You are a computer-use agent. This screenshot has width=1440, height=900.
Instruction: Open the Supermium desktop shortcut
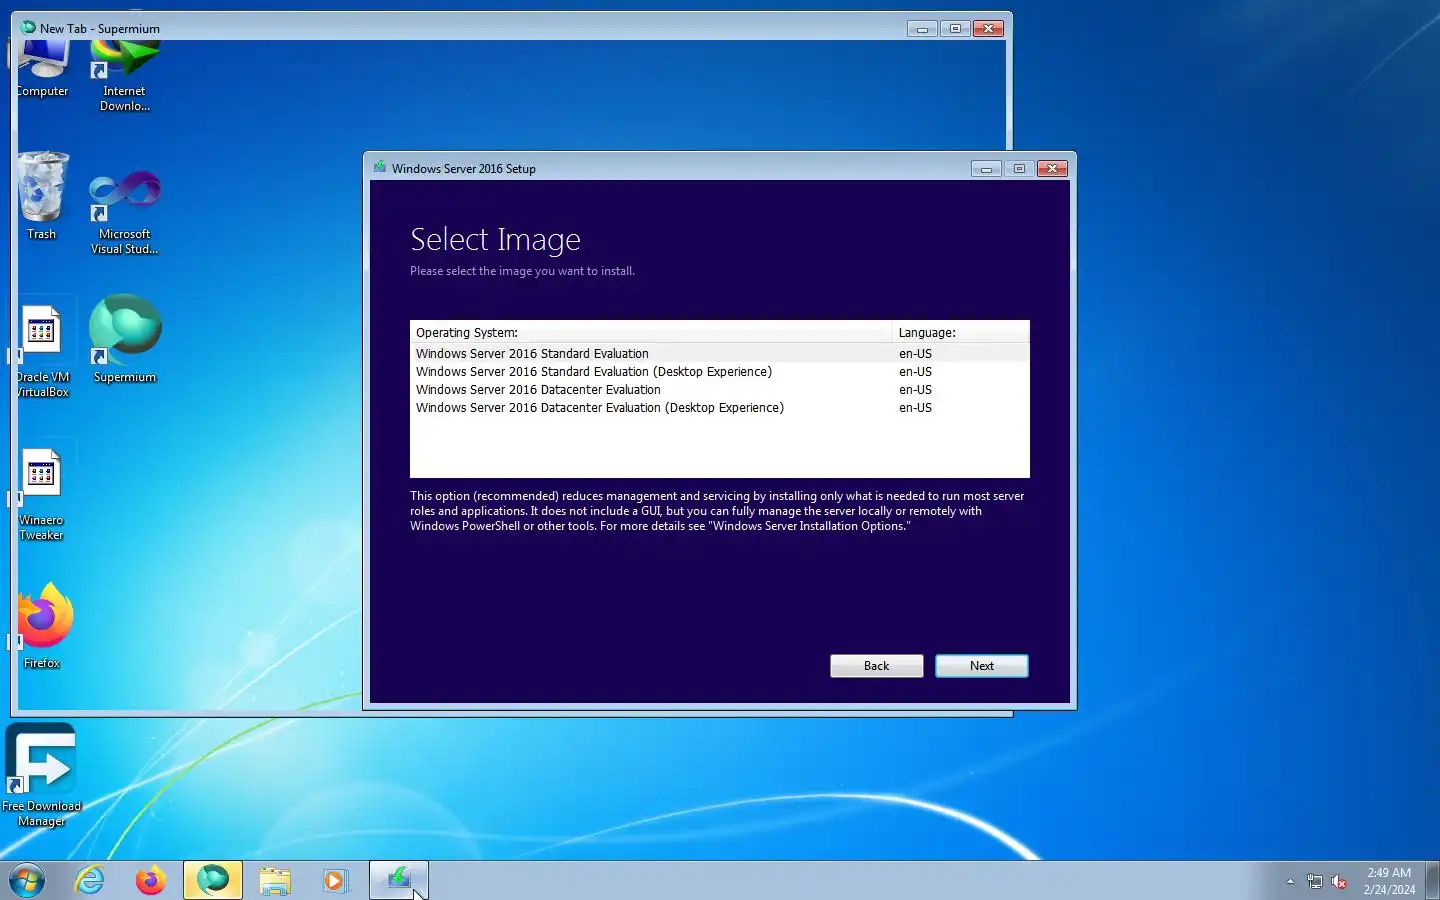click(x=125, y=340)
